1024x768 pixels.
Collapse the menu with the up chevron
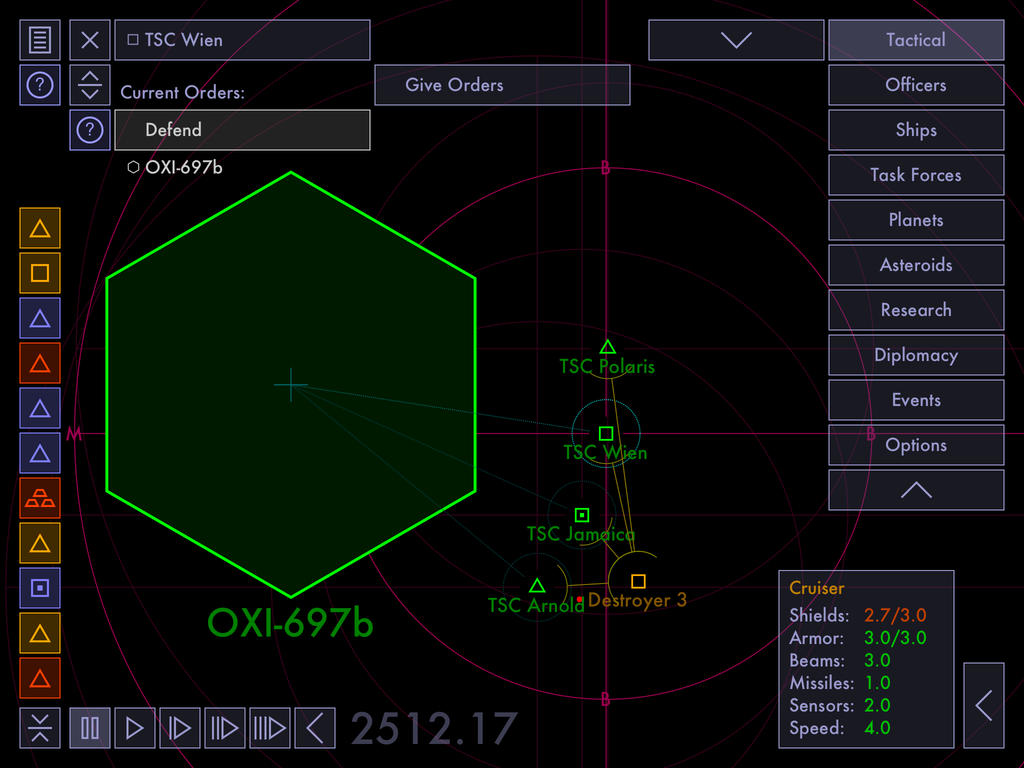[916, 490]
